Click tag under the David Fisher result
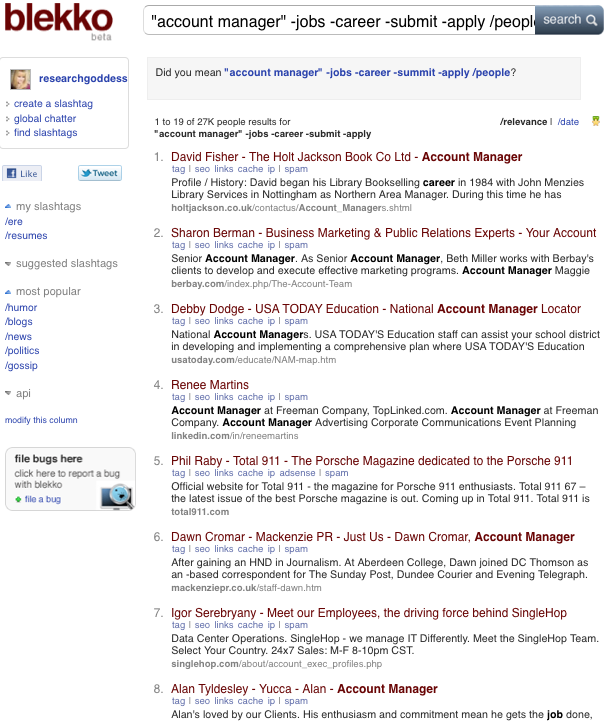The height and width of the screenshot is (721, 611). (178, 169)
